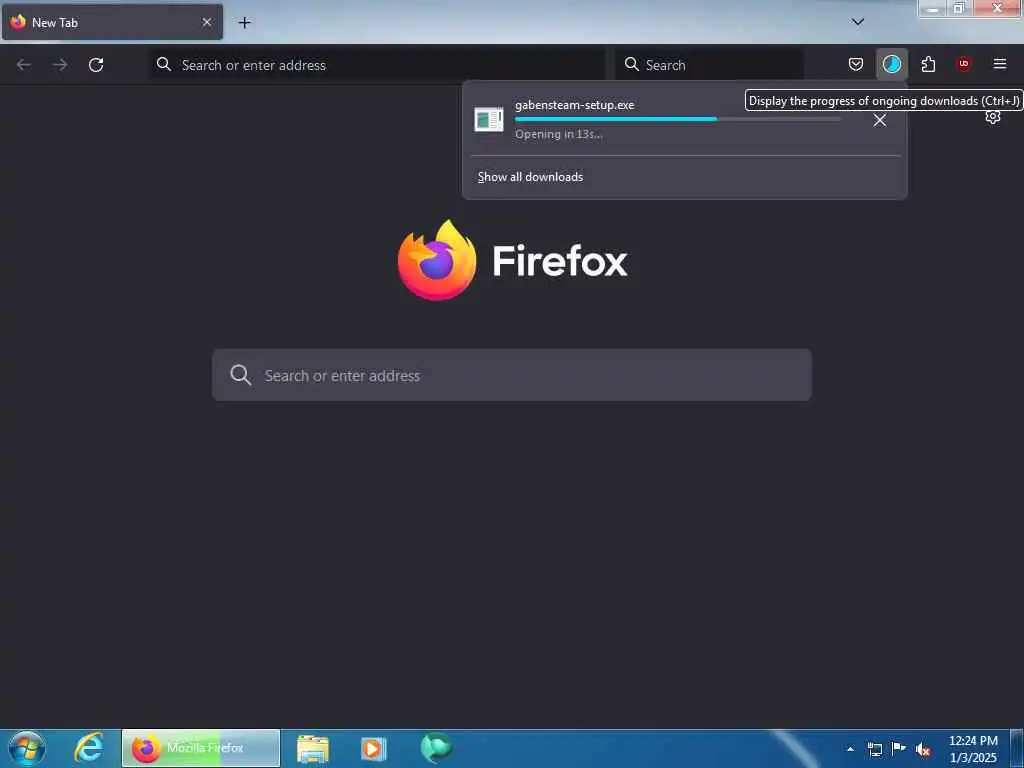Screen dimensions: 1024x768
Task: Select Mozilla Firefox taskbar button
Action: (201, 748)
